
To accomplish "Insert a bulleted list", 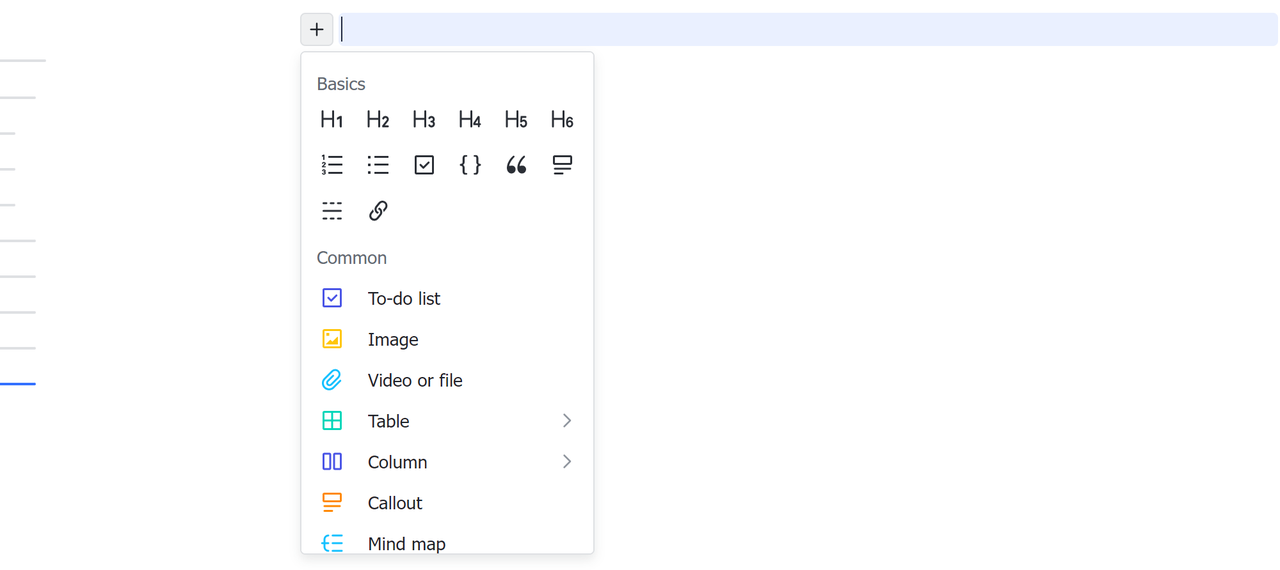I will pos(378,165).
